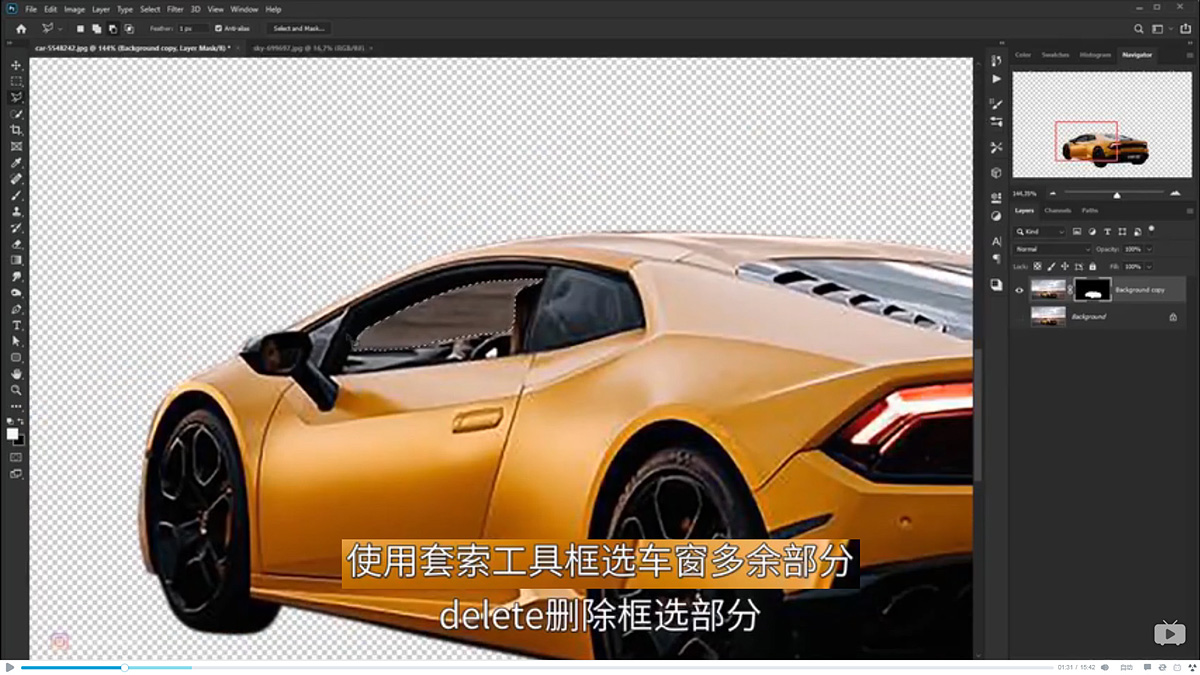Filter for type layers in the Layers panel
The width and height of the screenshot is (1200, 675).
1107,232
